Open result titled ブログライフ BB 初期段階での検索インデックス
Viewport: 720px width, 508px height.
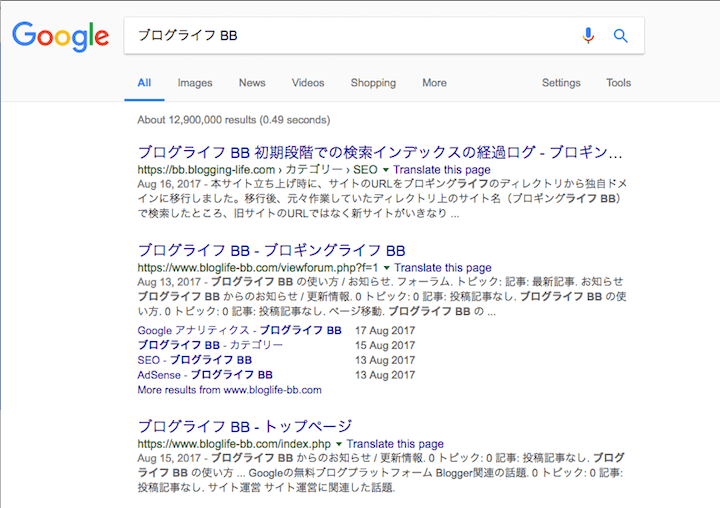[380, 152]
